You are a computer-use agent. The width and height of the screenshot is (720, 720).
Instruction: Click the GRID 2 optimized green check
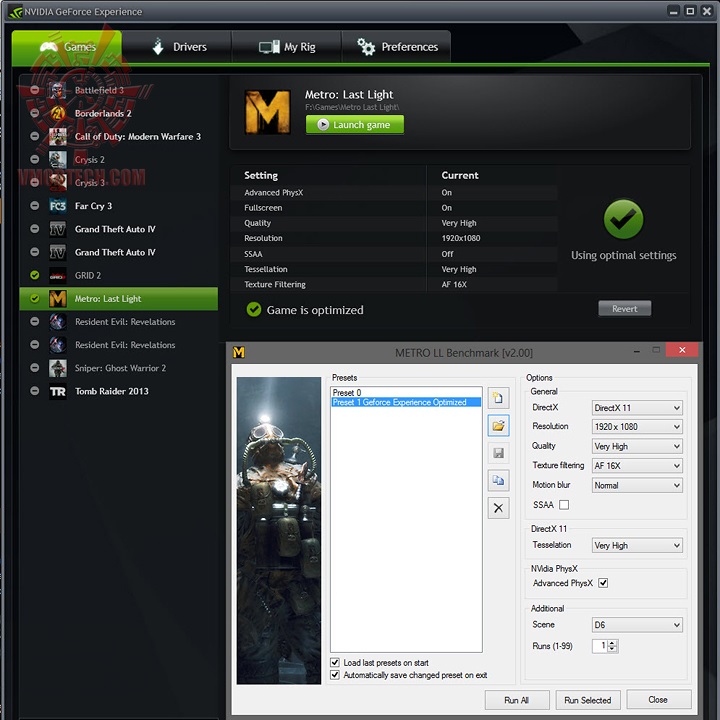pyautogui.click(x=34, y=275)
